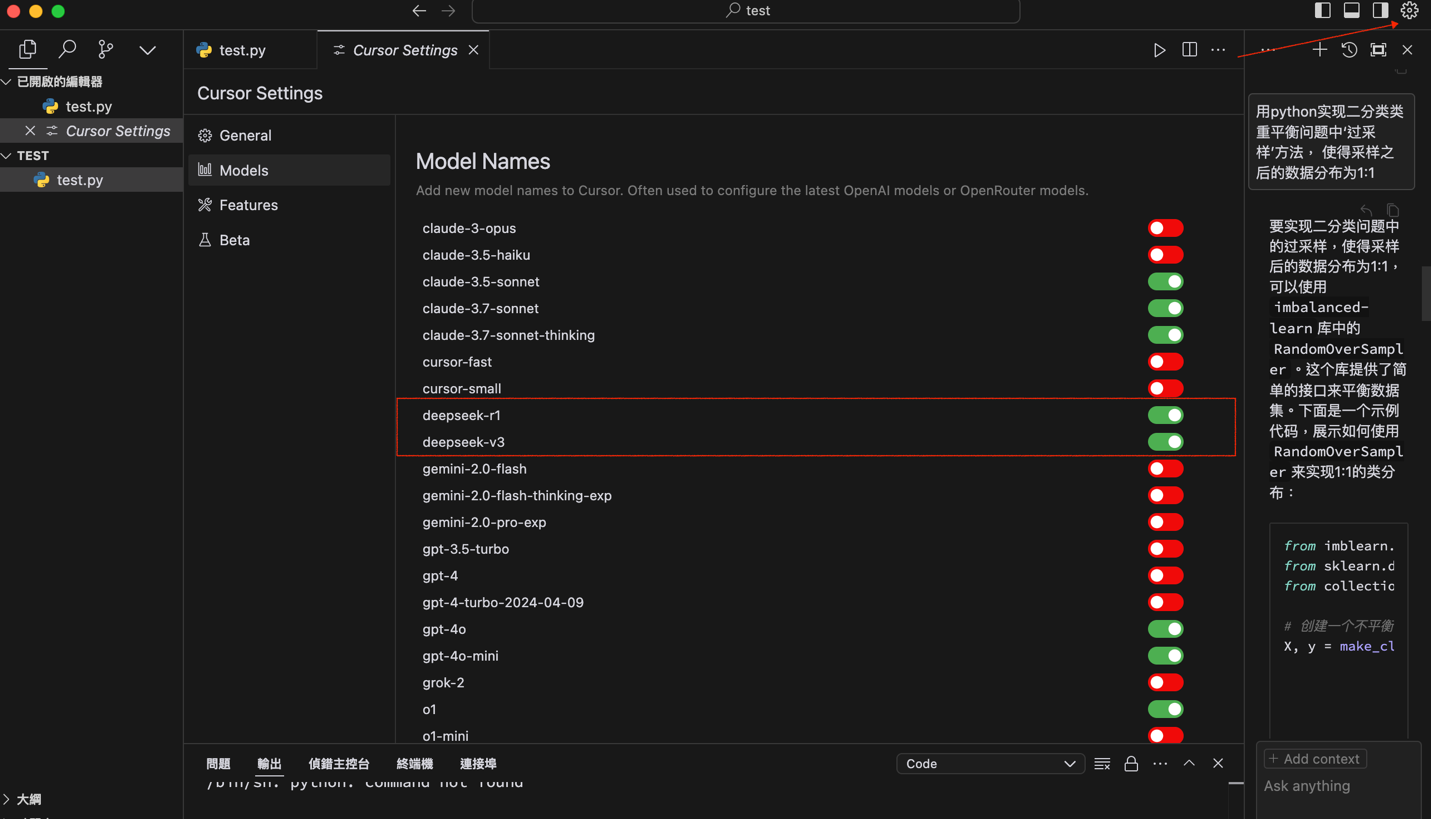Viewport: 1431px width, 819px height.
Task: Open the Code output channel dropdown
Action: click(x=990, y=764)
